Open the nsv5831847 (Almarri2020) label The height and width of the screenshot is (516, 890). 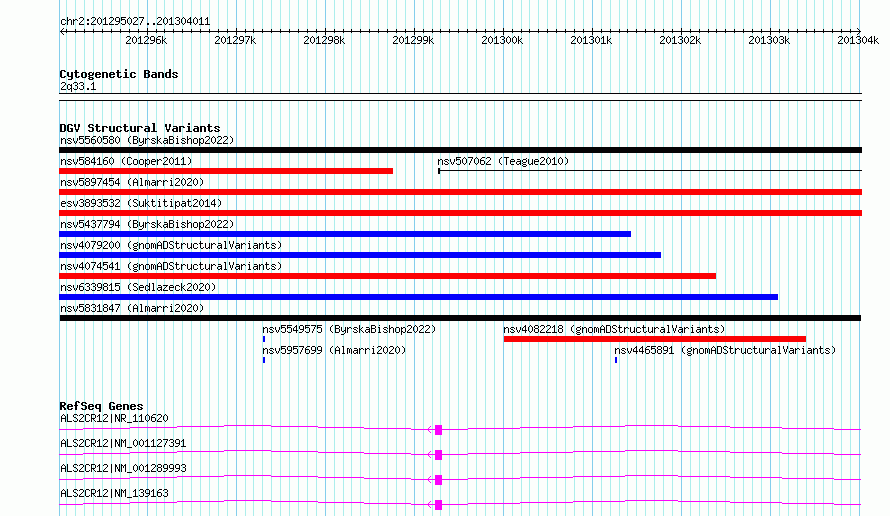(x=132, y=308)
